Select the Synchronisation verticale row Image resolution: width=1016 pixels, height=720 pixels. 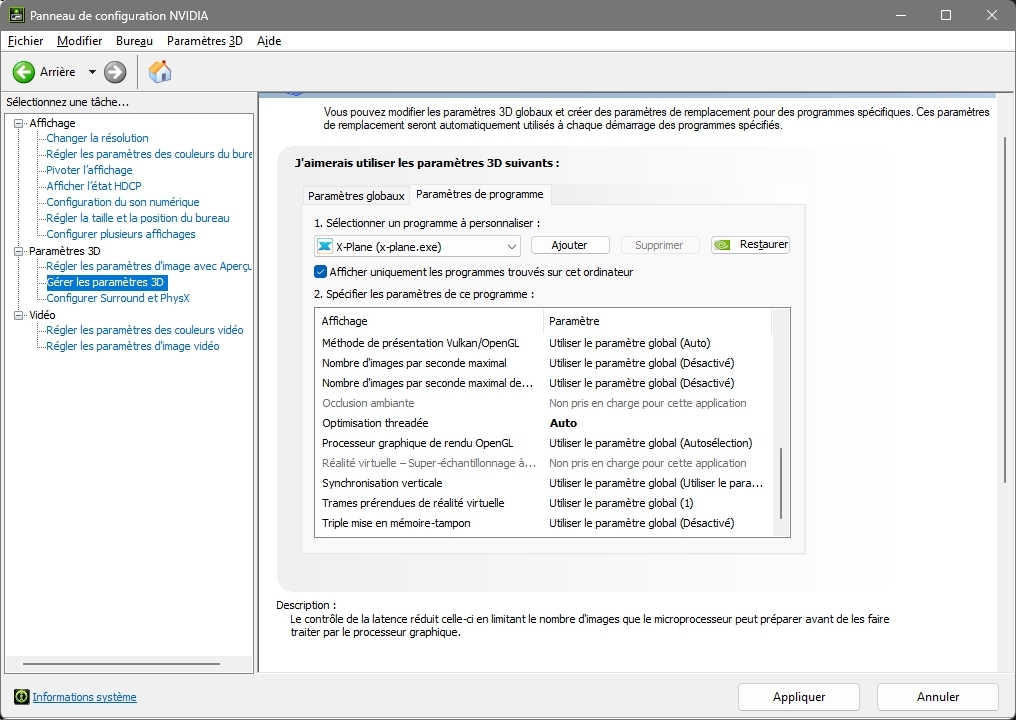[544, 483]
